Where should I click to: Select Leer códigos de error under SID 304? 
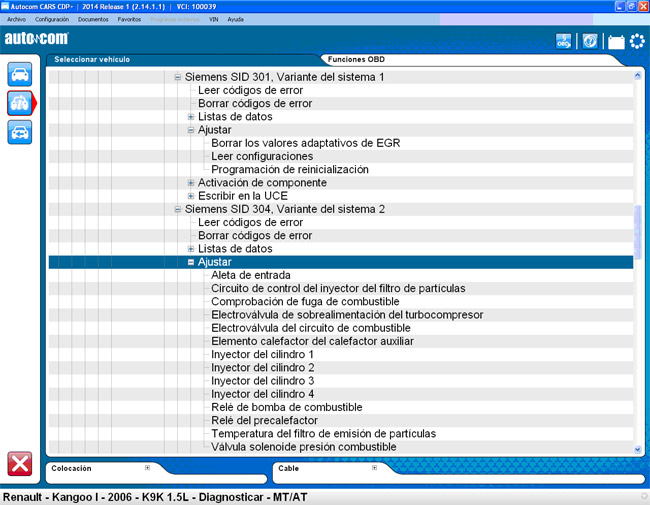[250, 222]
